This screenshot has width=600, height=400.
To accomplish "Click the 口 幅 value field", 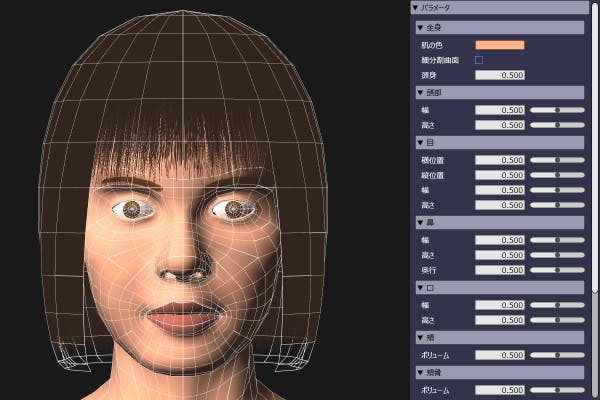I will pos(499,305).
